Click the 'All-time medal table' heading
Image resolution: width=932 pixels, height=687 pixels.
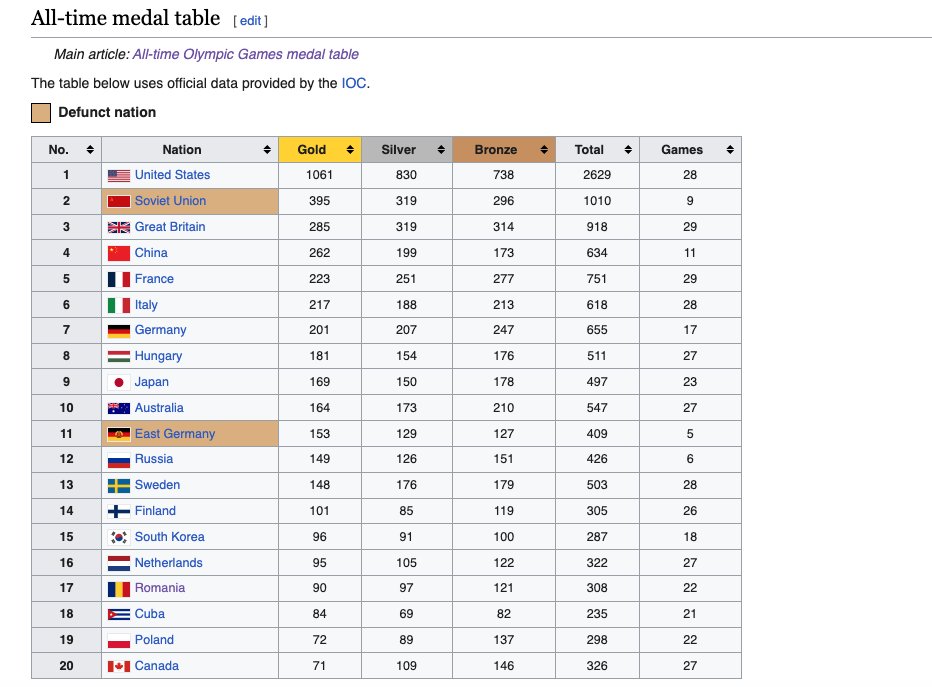click(x=125, y=18)
